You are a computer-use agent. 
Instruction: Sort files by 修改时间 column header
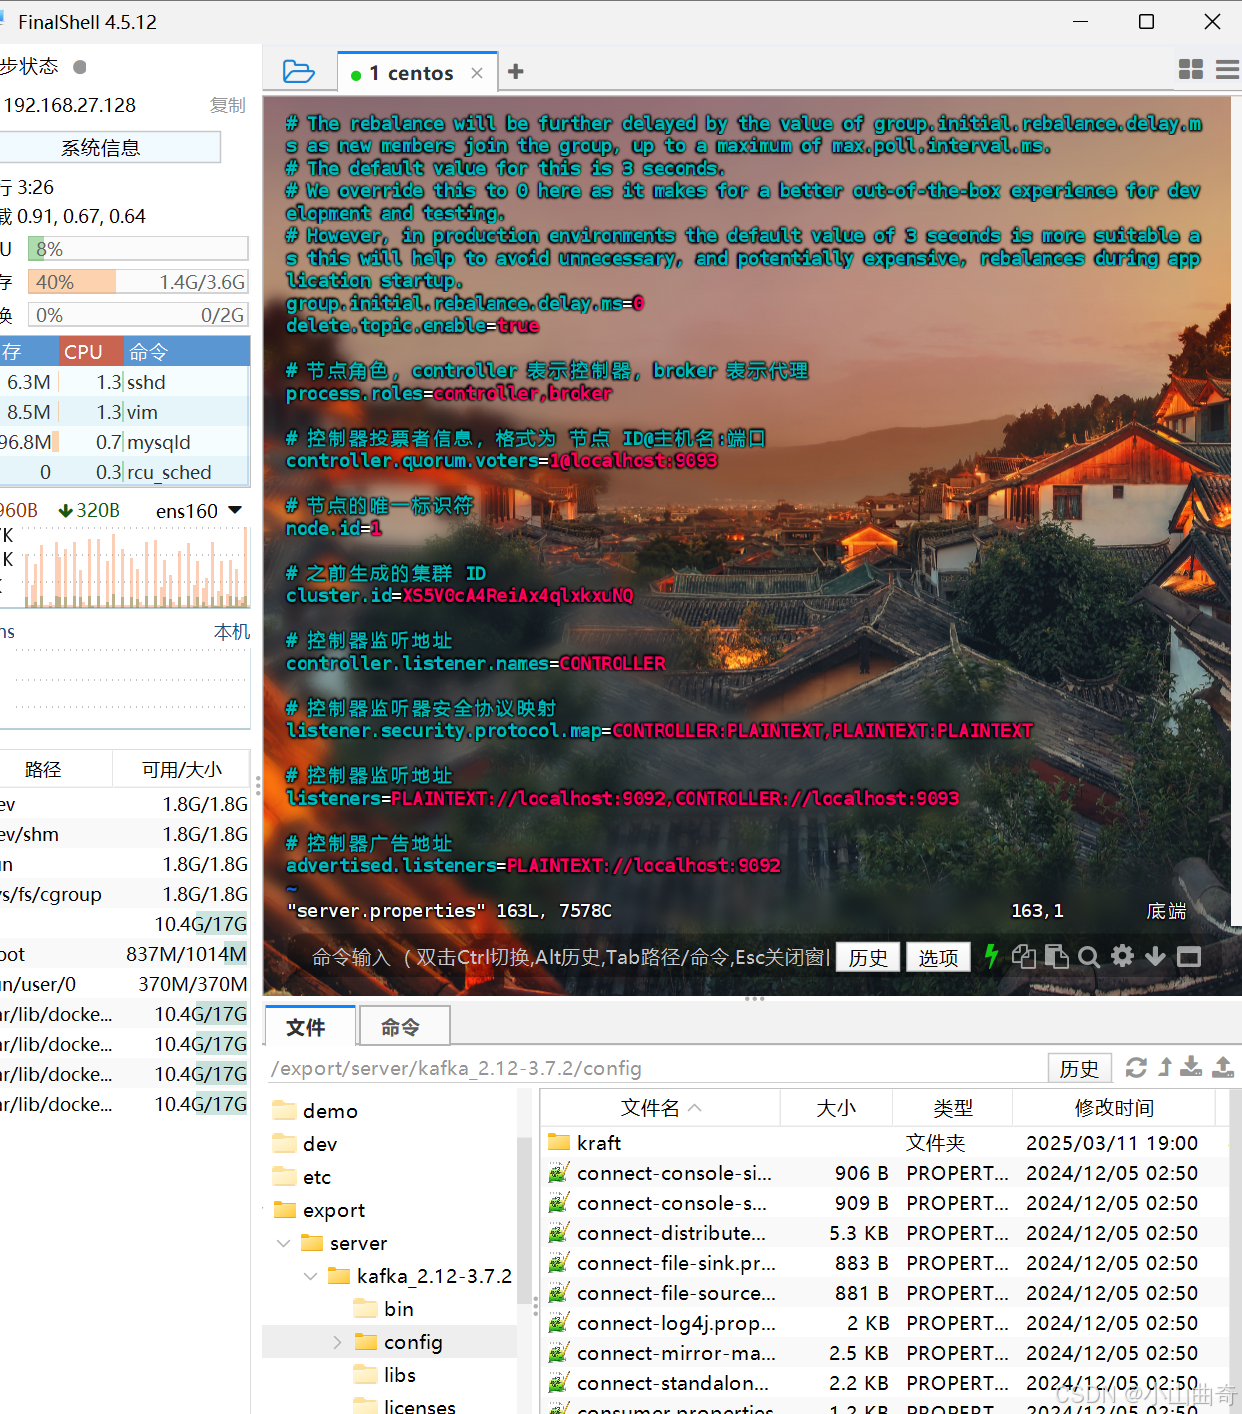pos(1114,1108)
